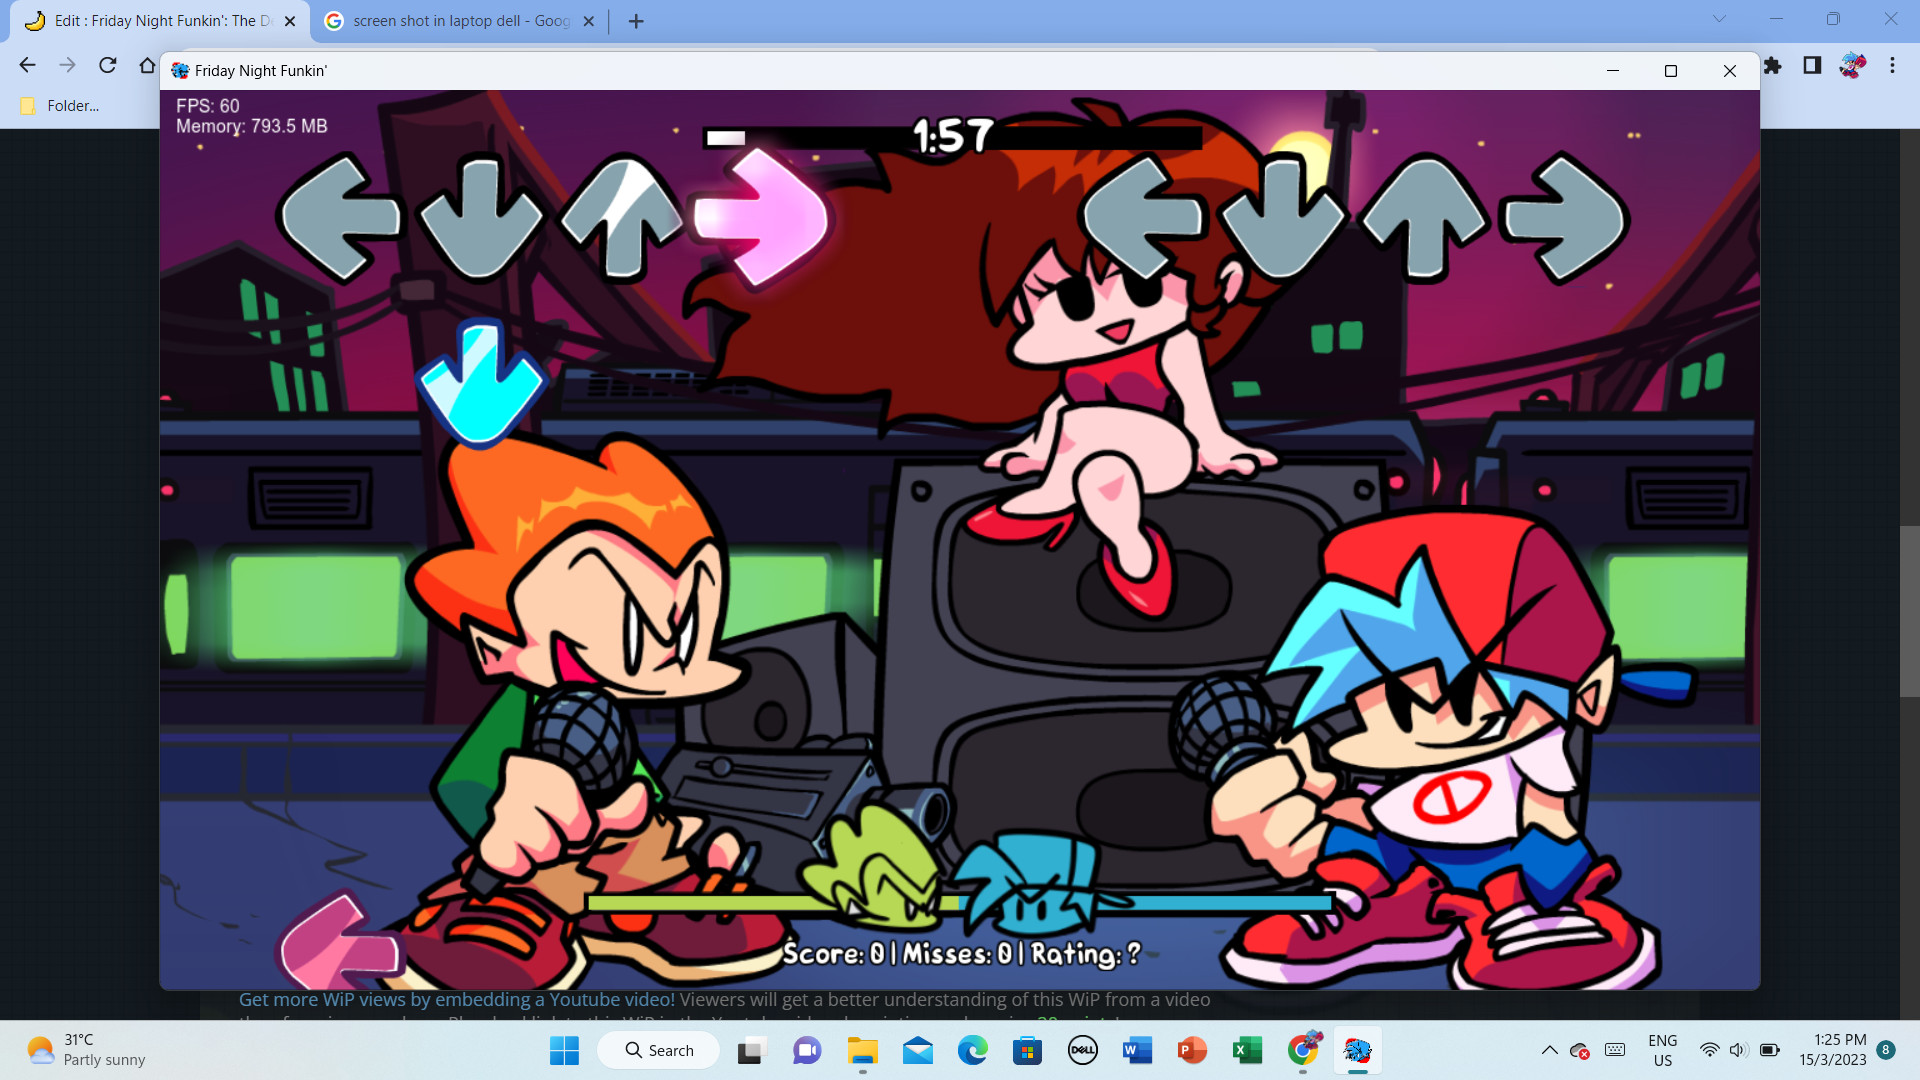The width and height of the screenshot is (1920, 1080).
Task: Open the Chrome extensions puzzle icon
Action: pyautogui.click(x=1772, y=66)
